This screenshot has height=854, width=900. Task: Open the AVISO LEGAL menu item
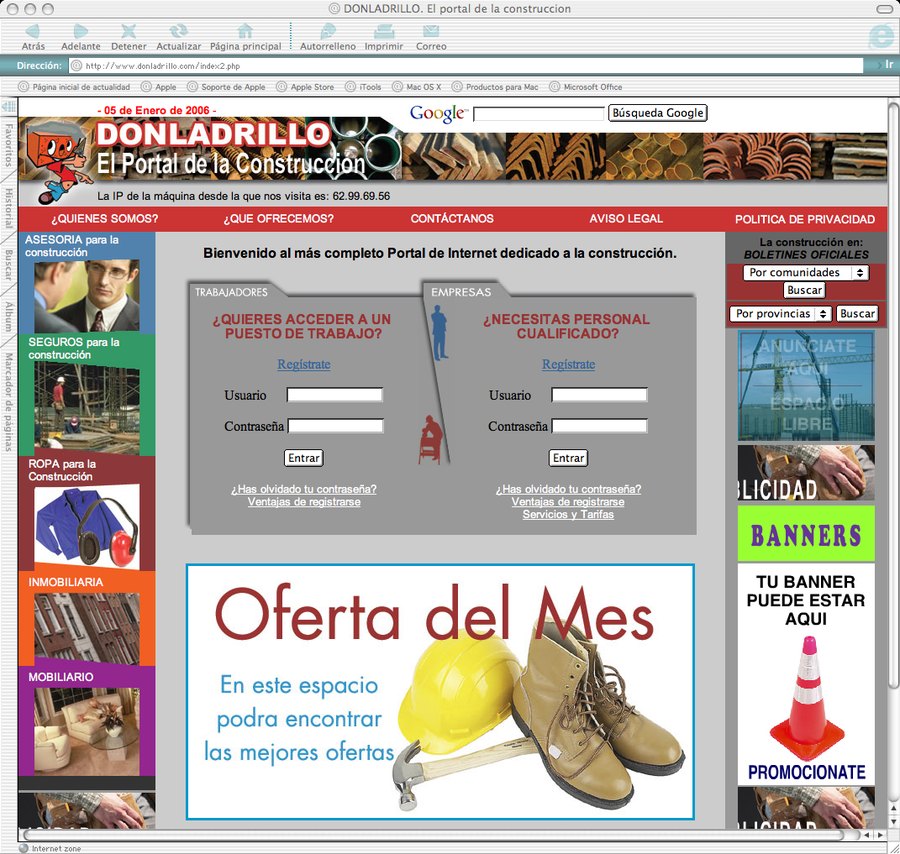[x=626, y=219]
